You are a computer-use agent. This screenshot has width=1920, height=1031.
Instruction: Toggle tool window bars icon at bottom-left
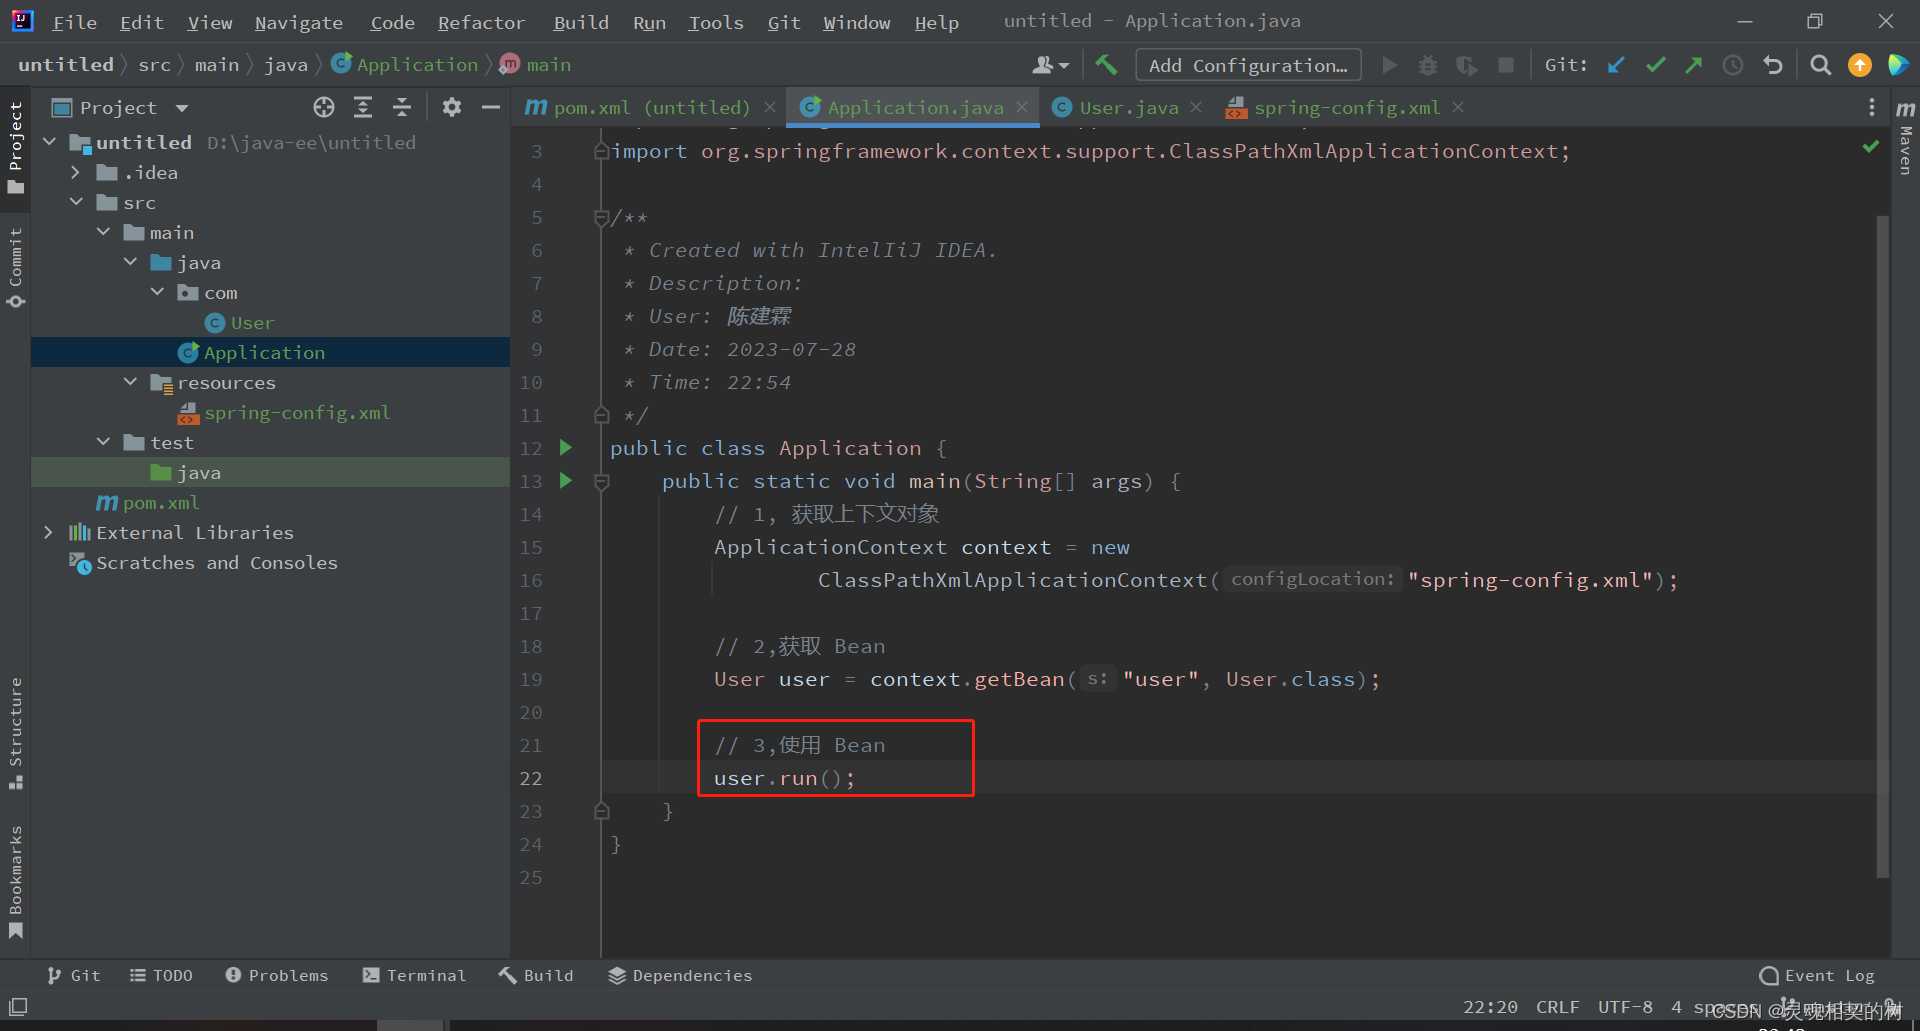[18, 1007]
